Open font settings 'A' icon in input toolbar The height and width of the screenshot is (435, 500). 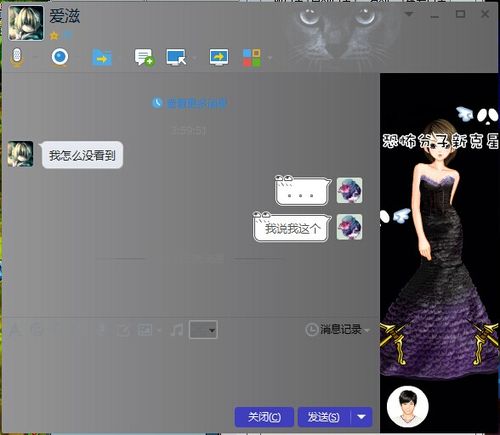pos(15,330)
